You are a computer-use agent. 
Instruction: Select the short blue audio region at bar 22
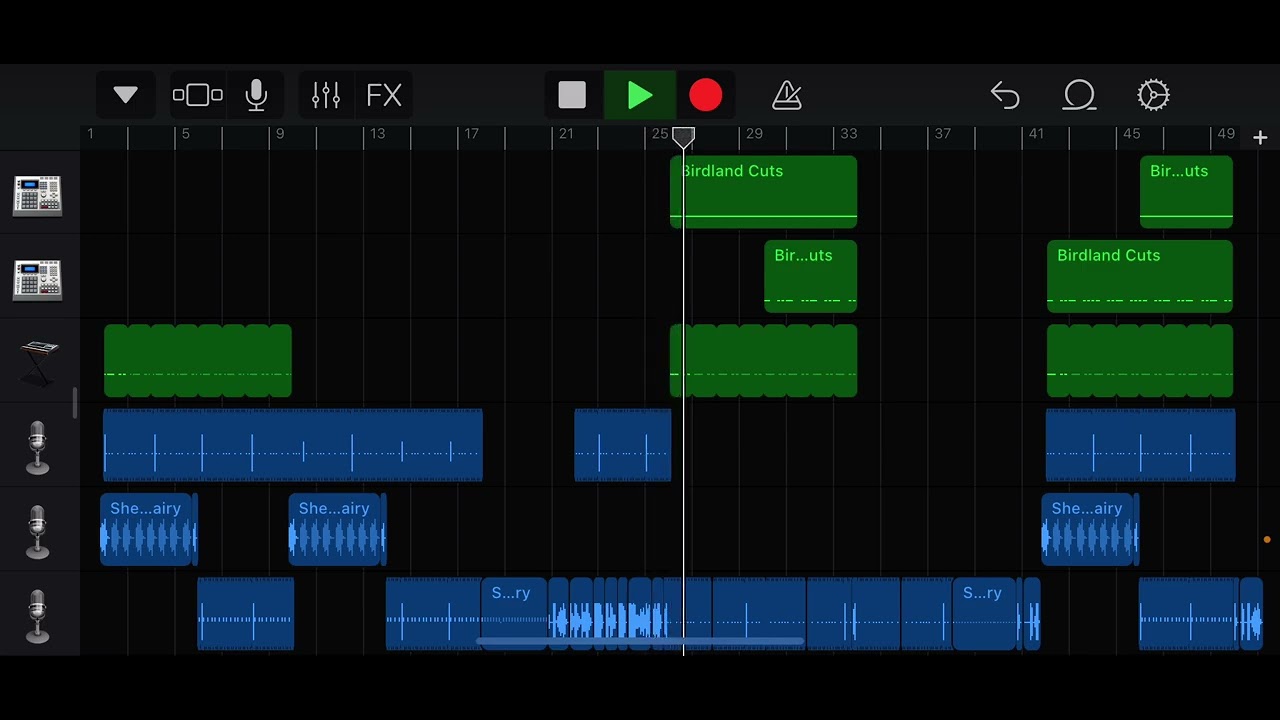click(x=623, y=445)
